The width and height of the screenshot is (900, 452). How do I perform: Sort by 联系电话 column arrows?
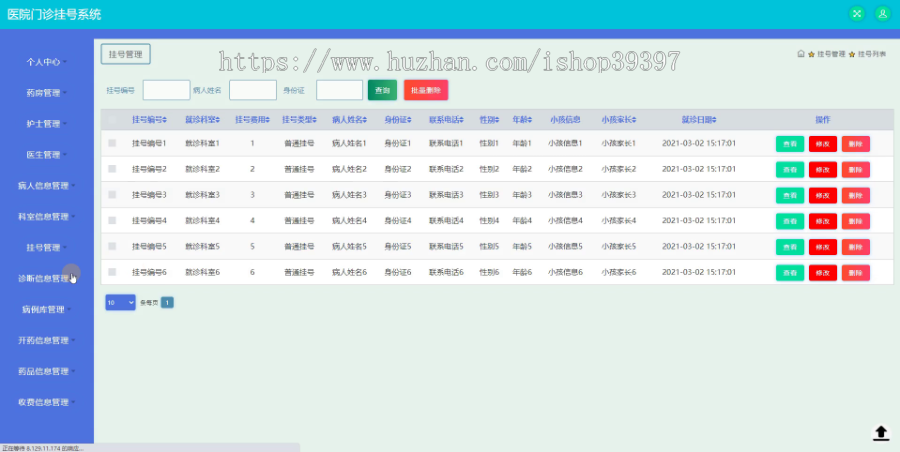point(461,120)
